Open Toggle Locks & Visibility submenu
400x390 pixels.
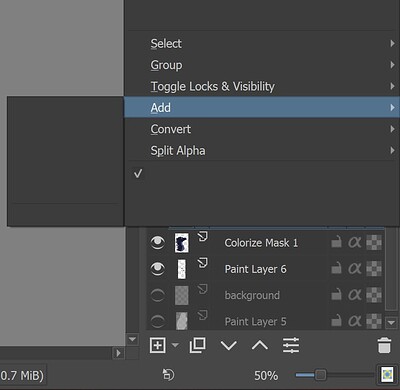click(262, 86)
